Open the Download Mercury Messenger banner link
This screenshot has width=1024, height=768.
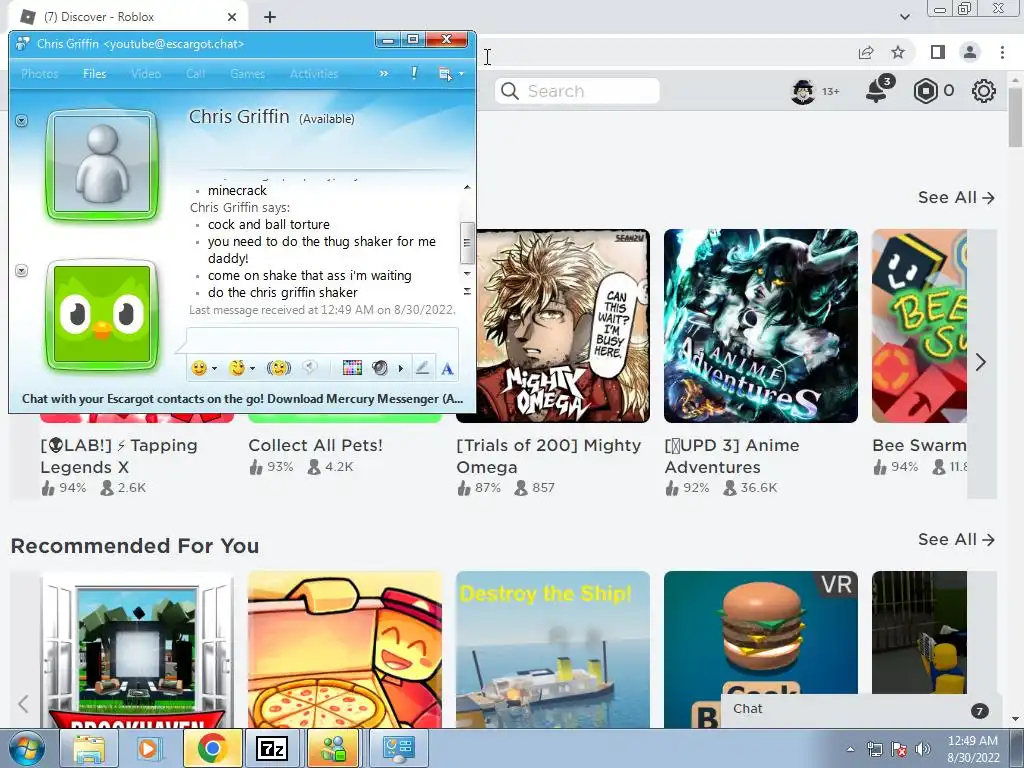(x=242, y=398)
